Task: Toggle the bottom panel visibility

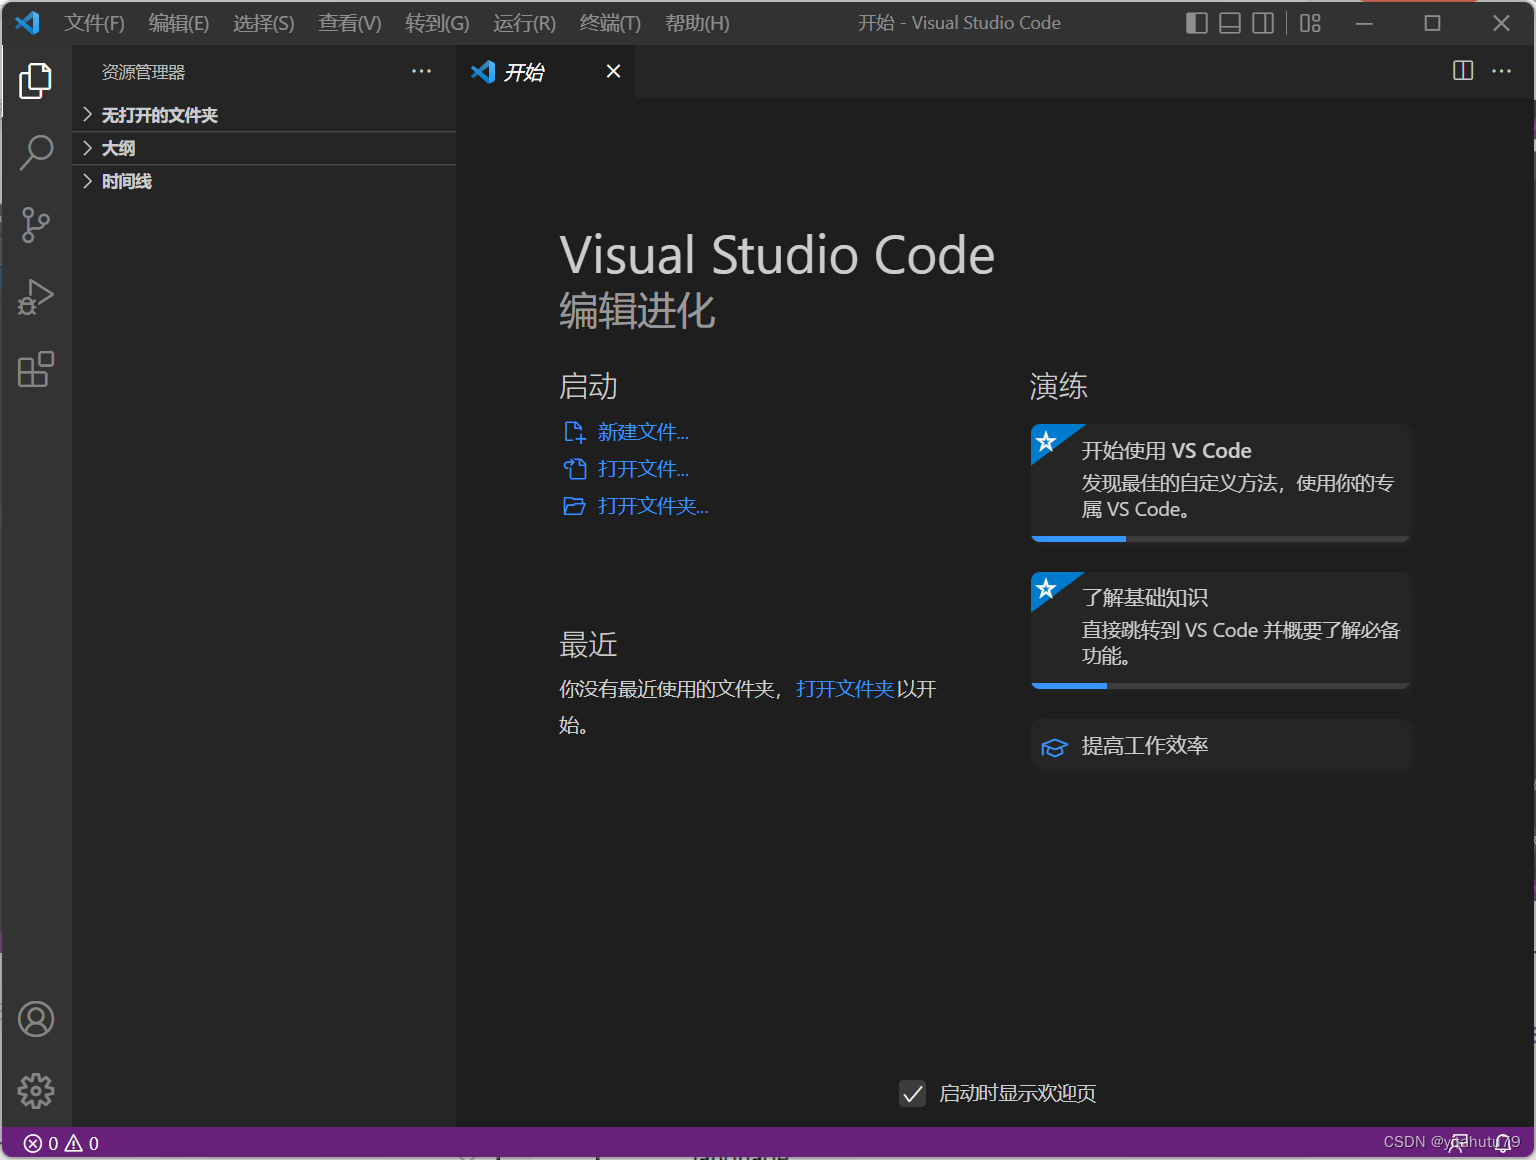Action: [x=1230, y=23]
